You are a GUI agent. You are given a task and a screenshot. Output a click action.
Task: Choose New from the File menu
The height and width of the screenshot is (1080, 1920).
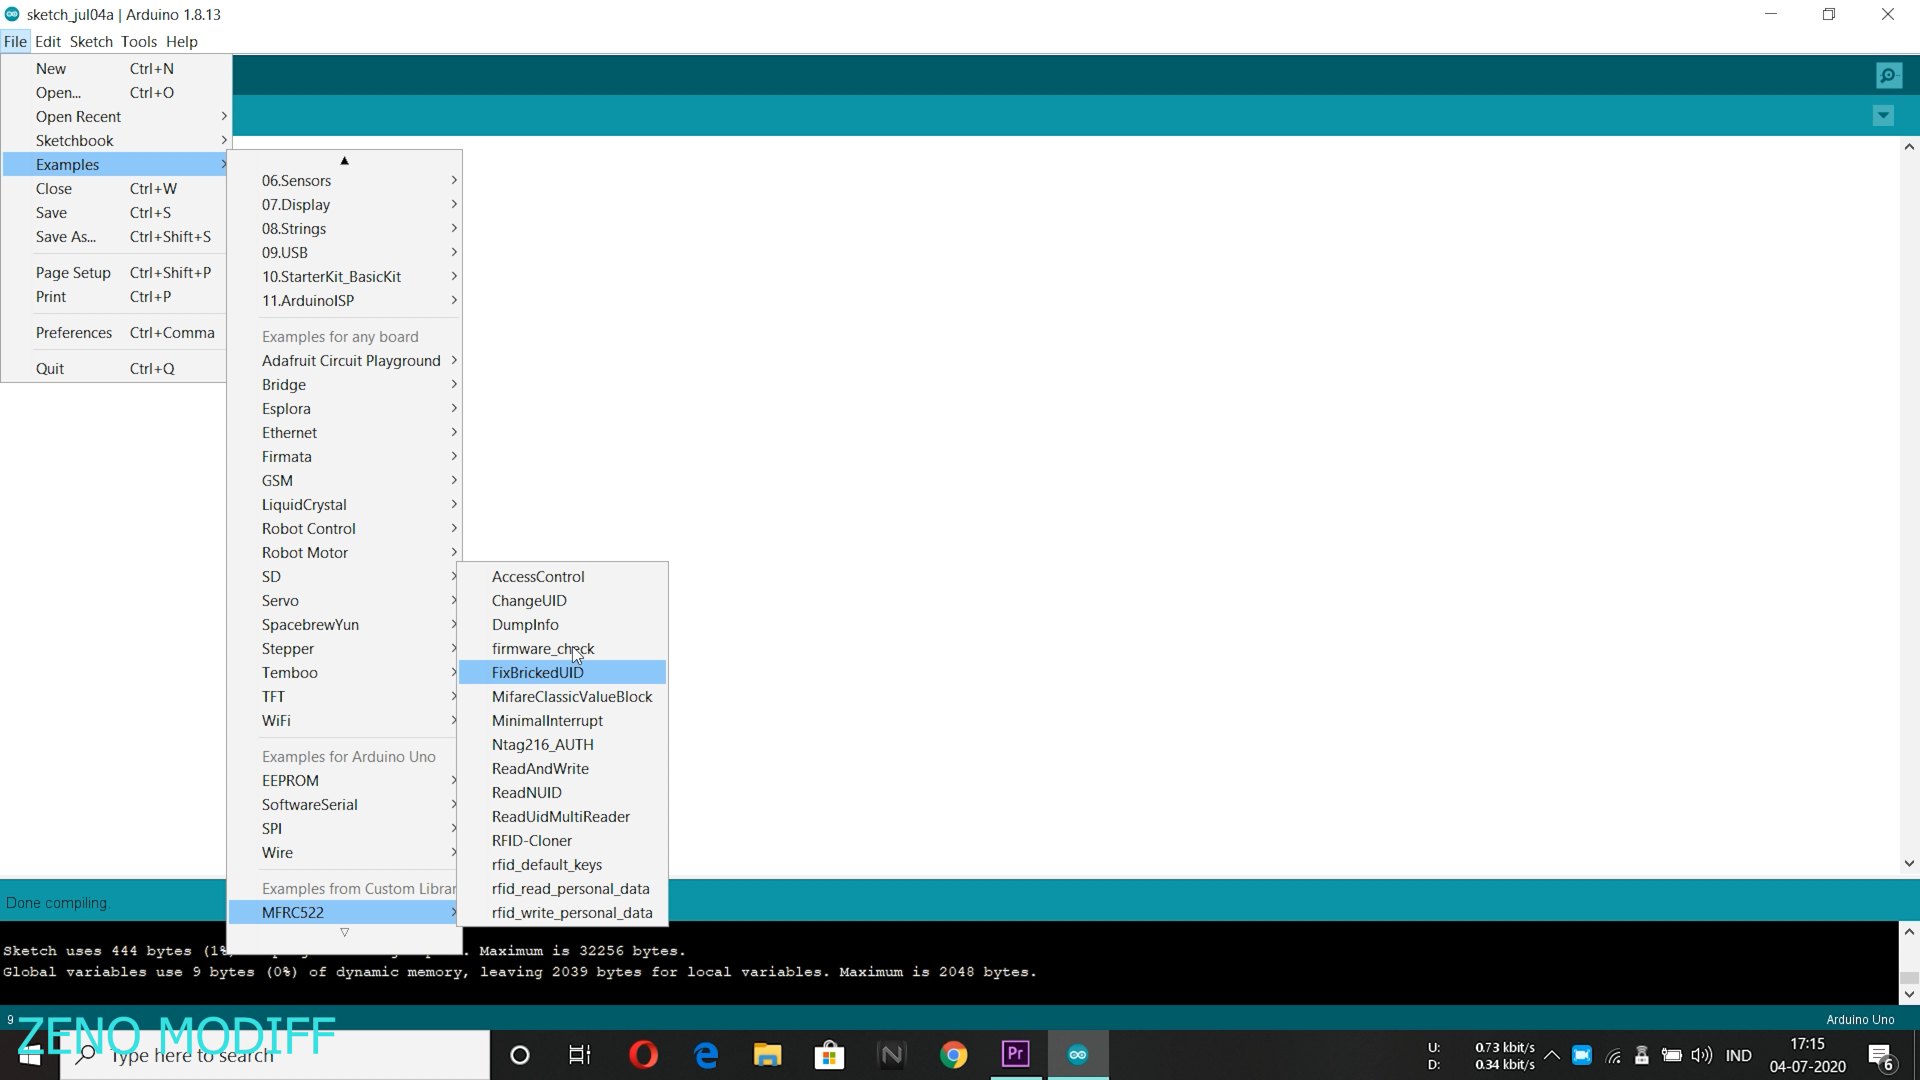[x=116, y=69]
